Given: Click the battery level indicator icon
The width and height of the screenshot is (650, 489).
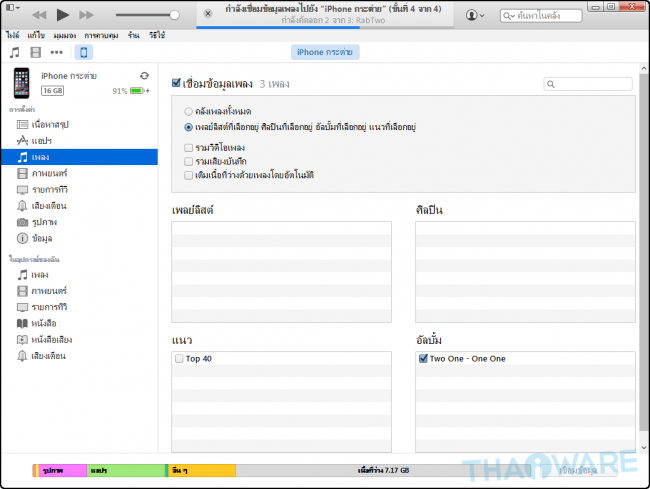Looking at the screenshot, I should (x=138, y=91).
